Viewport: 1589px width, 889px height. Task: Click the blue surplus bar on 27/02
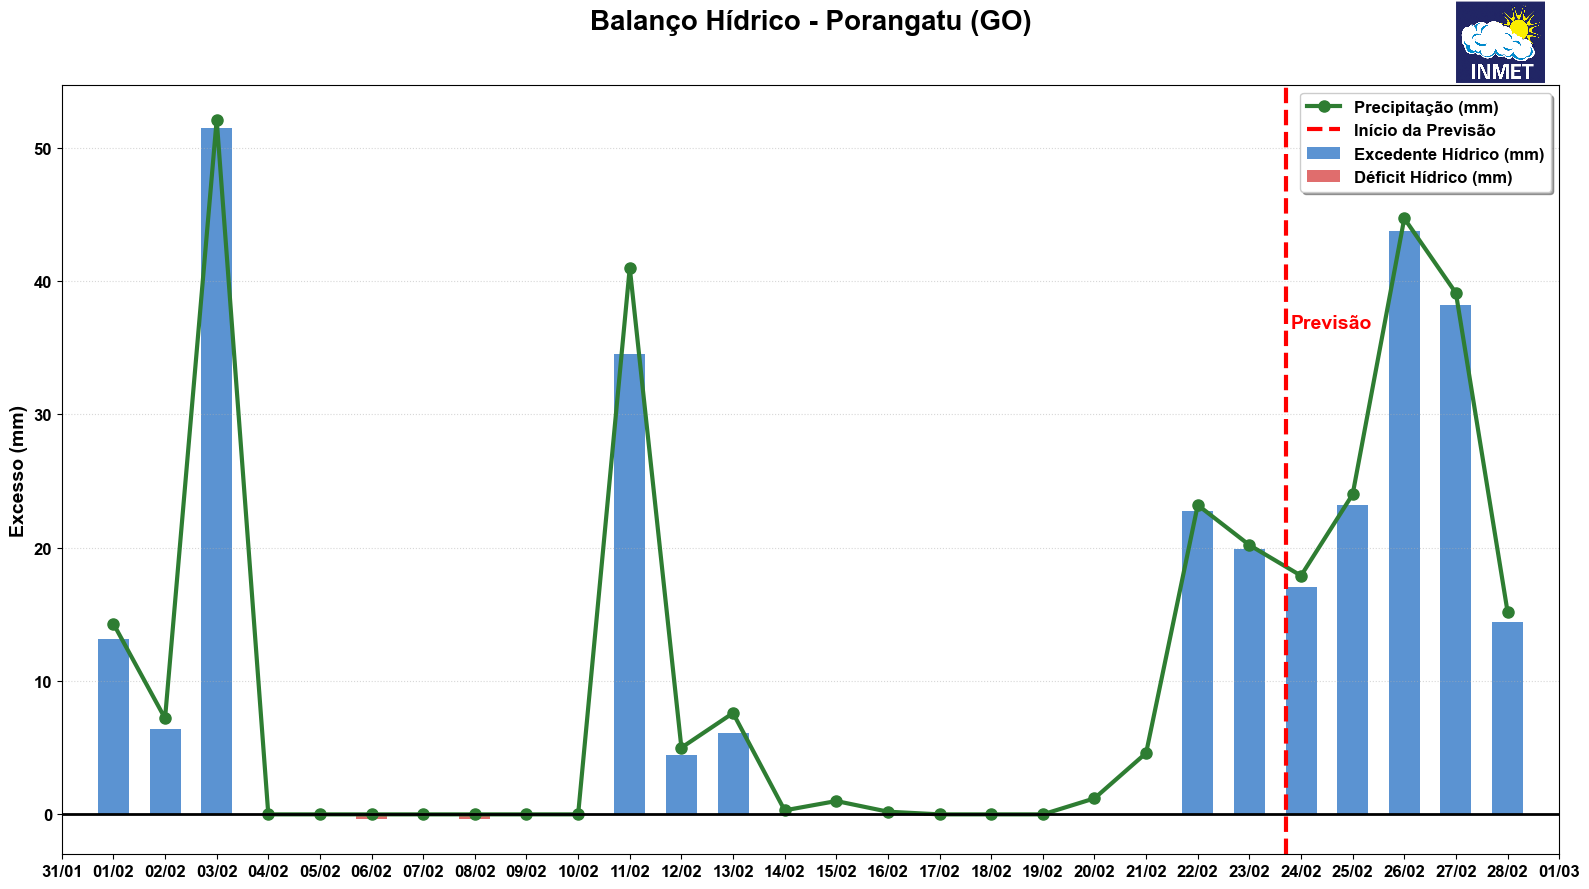[1456, 560]
